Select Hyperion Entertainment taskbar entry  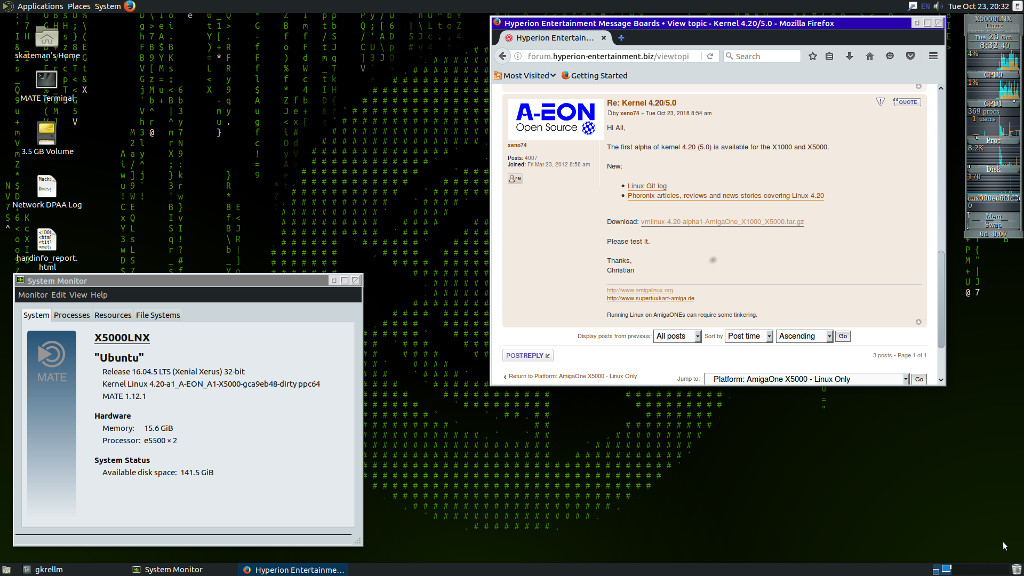click(293, 569)
